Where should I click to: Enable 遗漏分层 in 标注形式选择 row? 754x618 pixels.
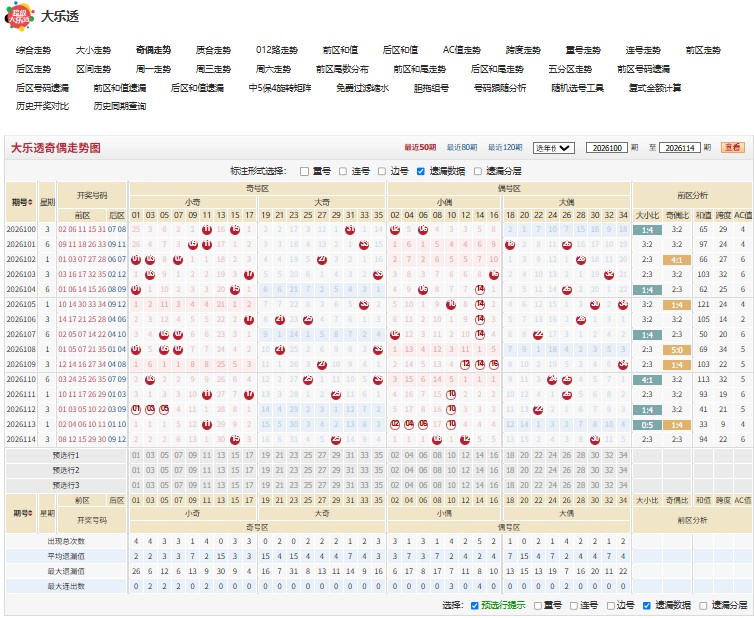pos(478,171)
